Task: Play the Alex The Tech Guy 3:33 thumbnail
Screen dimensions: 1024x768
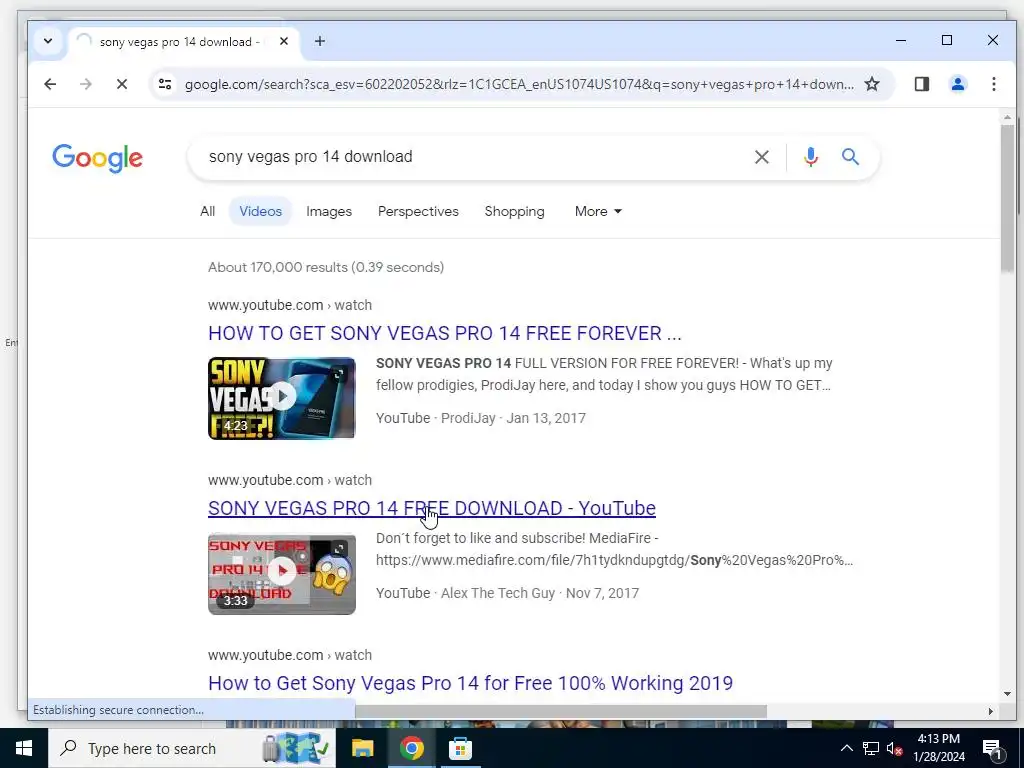Action: pyautogui.click(x=281, y=573)
